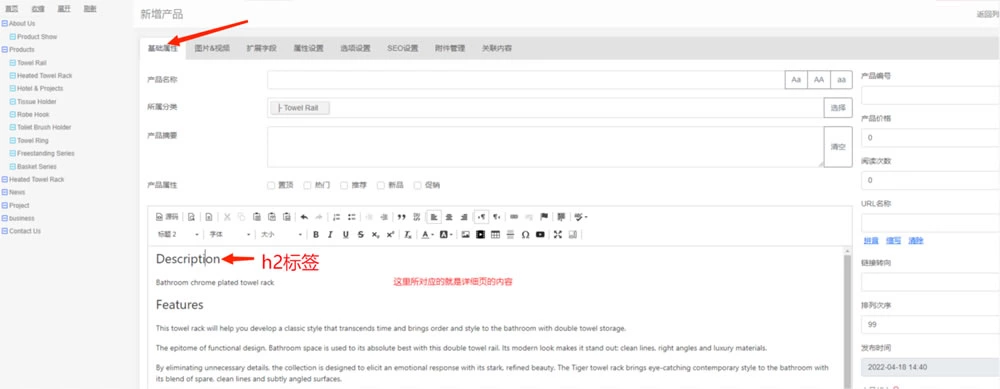Click the Paste from Word icon
The height and width of the screenshot is (389, 1000).
point(286,217)
